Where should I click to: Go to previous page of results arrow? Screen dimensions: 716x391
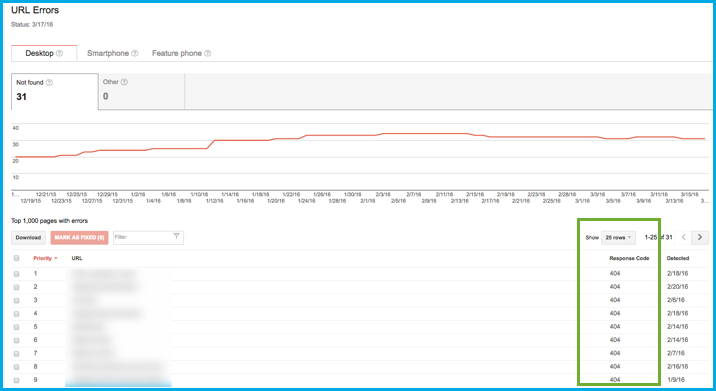(684, 238)
